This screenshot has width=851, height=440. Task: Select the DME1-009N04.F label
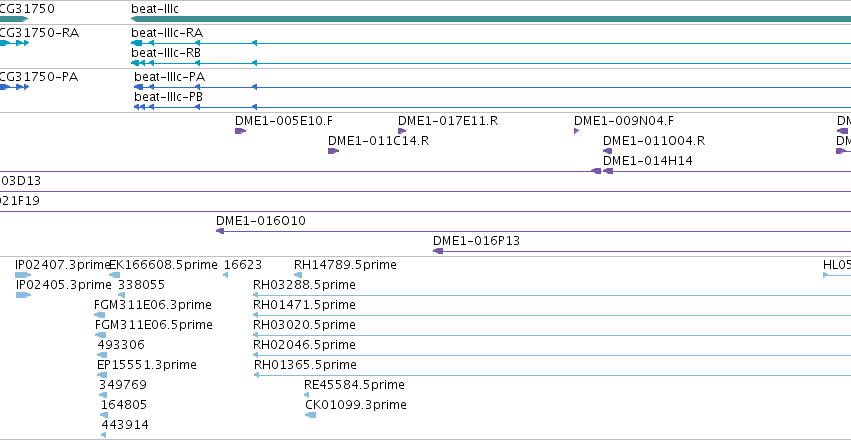[624, 121]
